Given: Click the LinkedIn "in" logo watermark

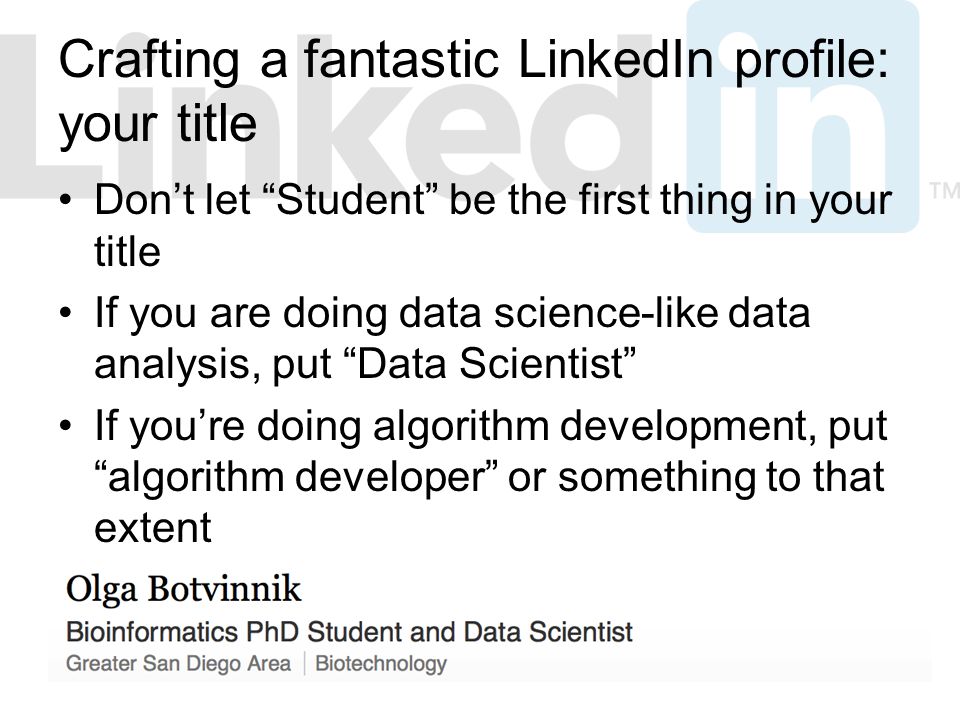Looking at the screenshot, I should point(803,116).
